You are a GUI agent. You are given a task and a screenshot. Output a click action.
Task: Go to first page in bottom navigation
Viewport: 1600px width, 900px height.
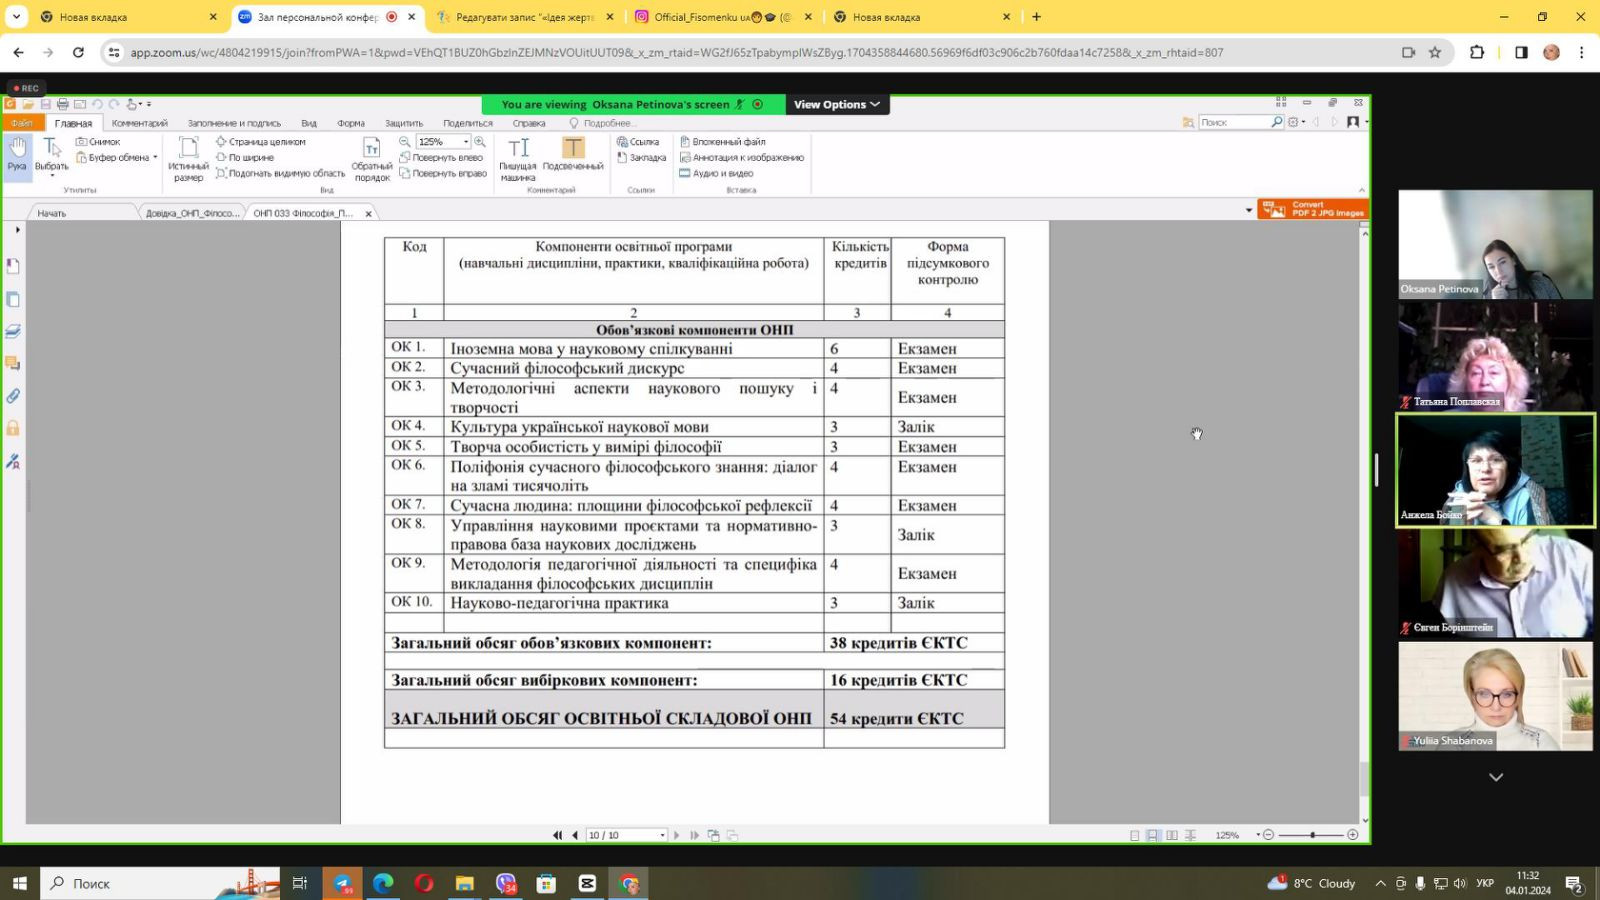557,835
